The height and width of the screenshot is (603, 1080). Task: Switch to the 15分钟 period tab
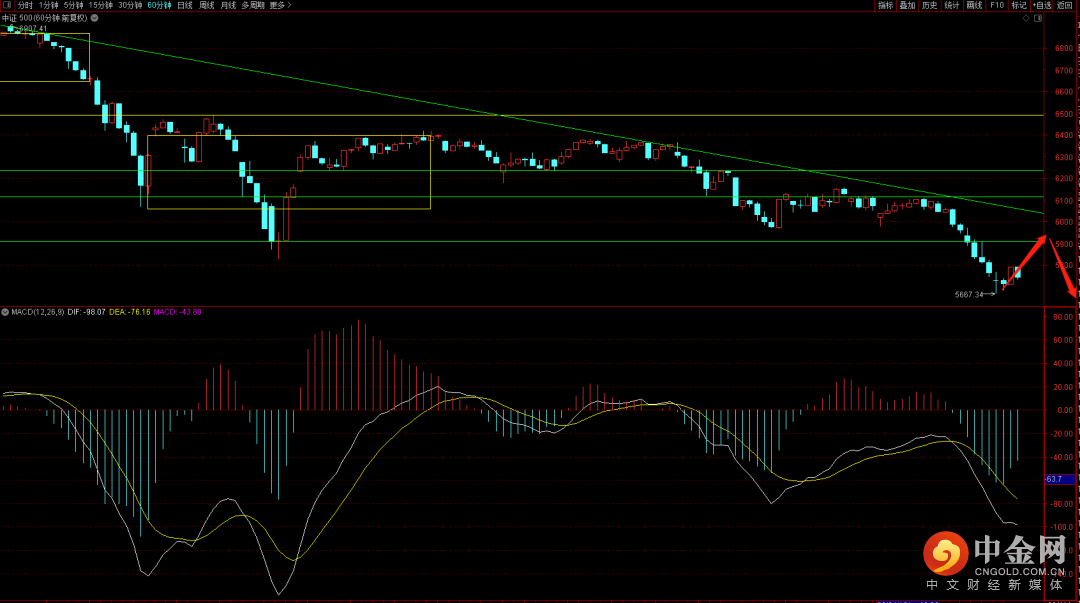(x=101, y=5)
